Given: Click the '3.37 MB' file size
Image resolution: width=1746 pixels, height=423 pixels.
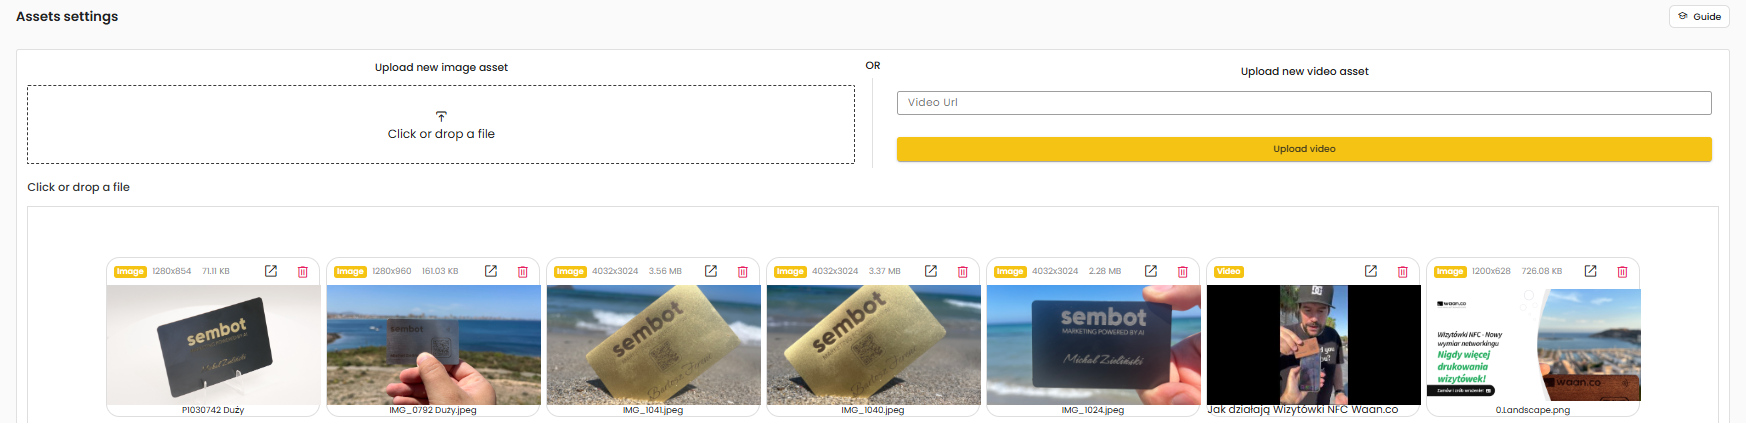Looking at the screenshot, I should (885, 271).
